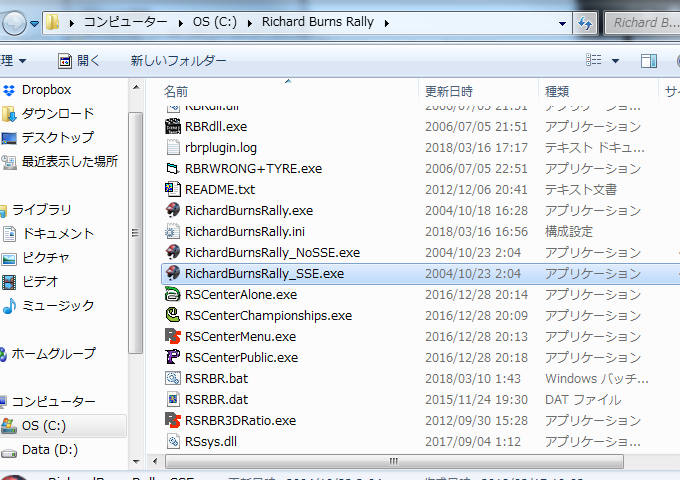Open the address bar history dropdown
The width and height of the screenshot is (680, 480).
(562, 23)
